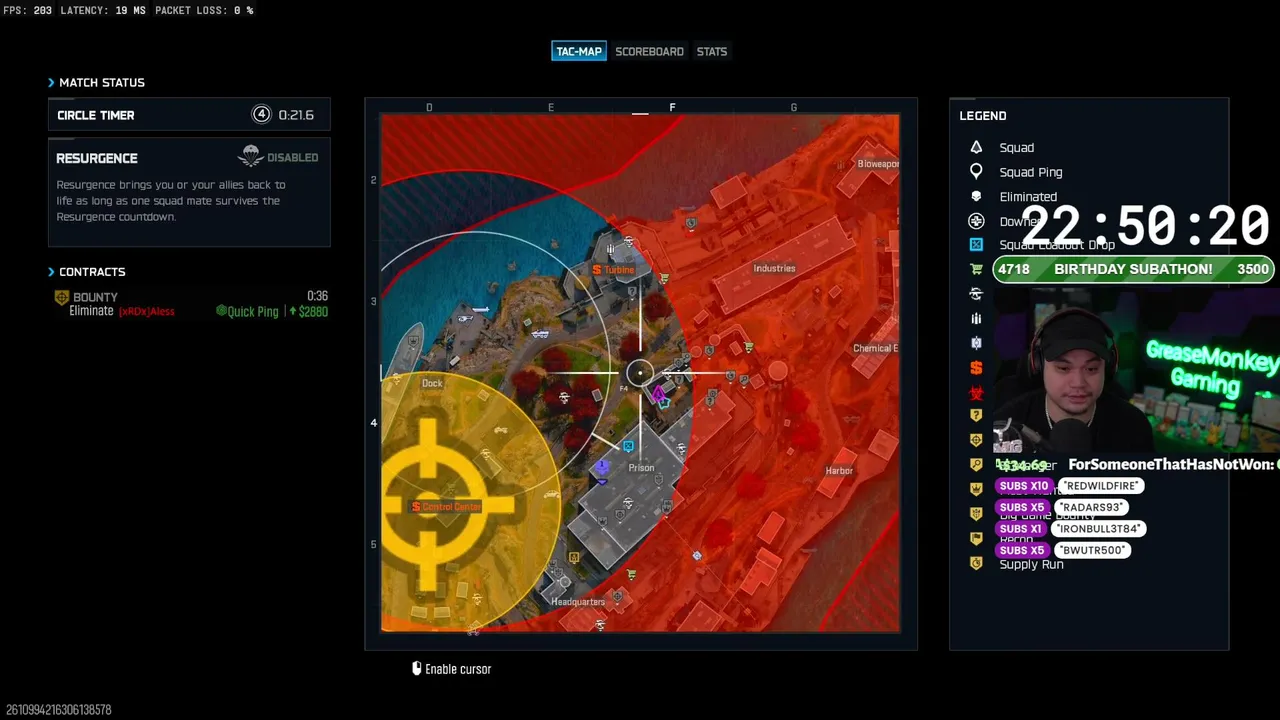Click the bounty target name xRDx Aless
The height and width of the screenshot is (720, 1280).
(147, 311)
